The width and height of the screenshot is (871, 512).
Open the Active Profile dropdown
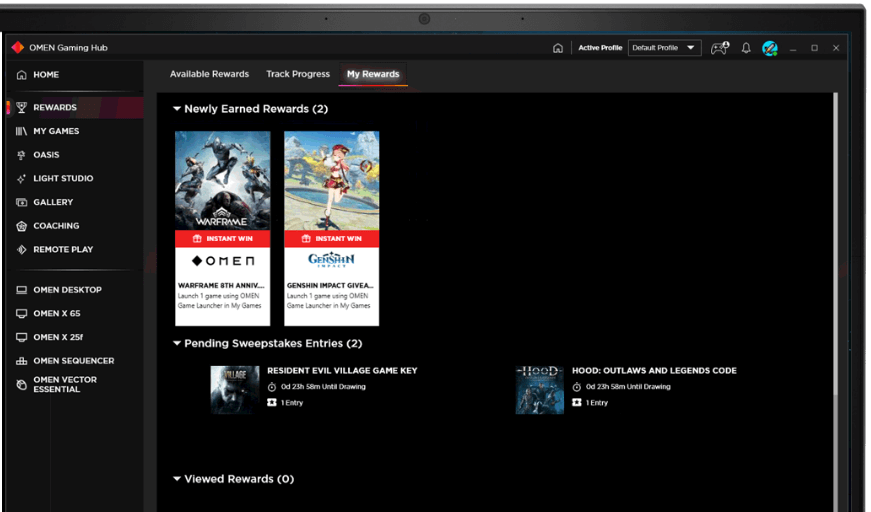click(x=664, y=48)
